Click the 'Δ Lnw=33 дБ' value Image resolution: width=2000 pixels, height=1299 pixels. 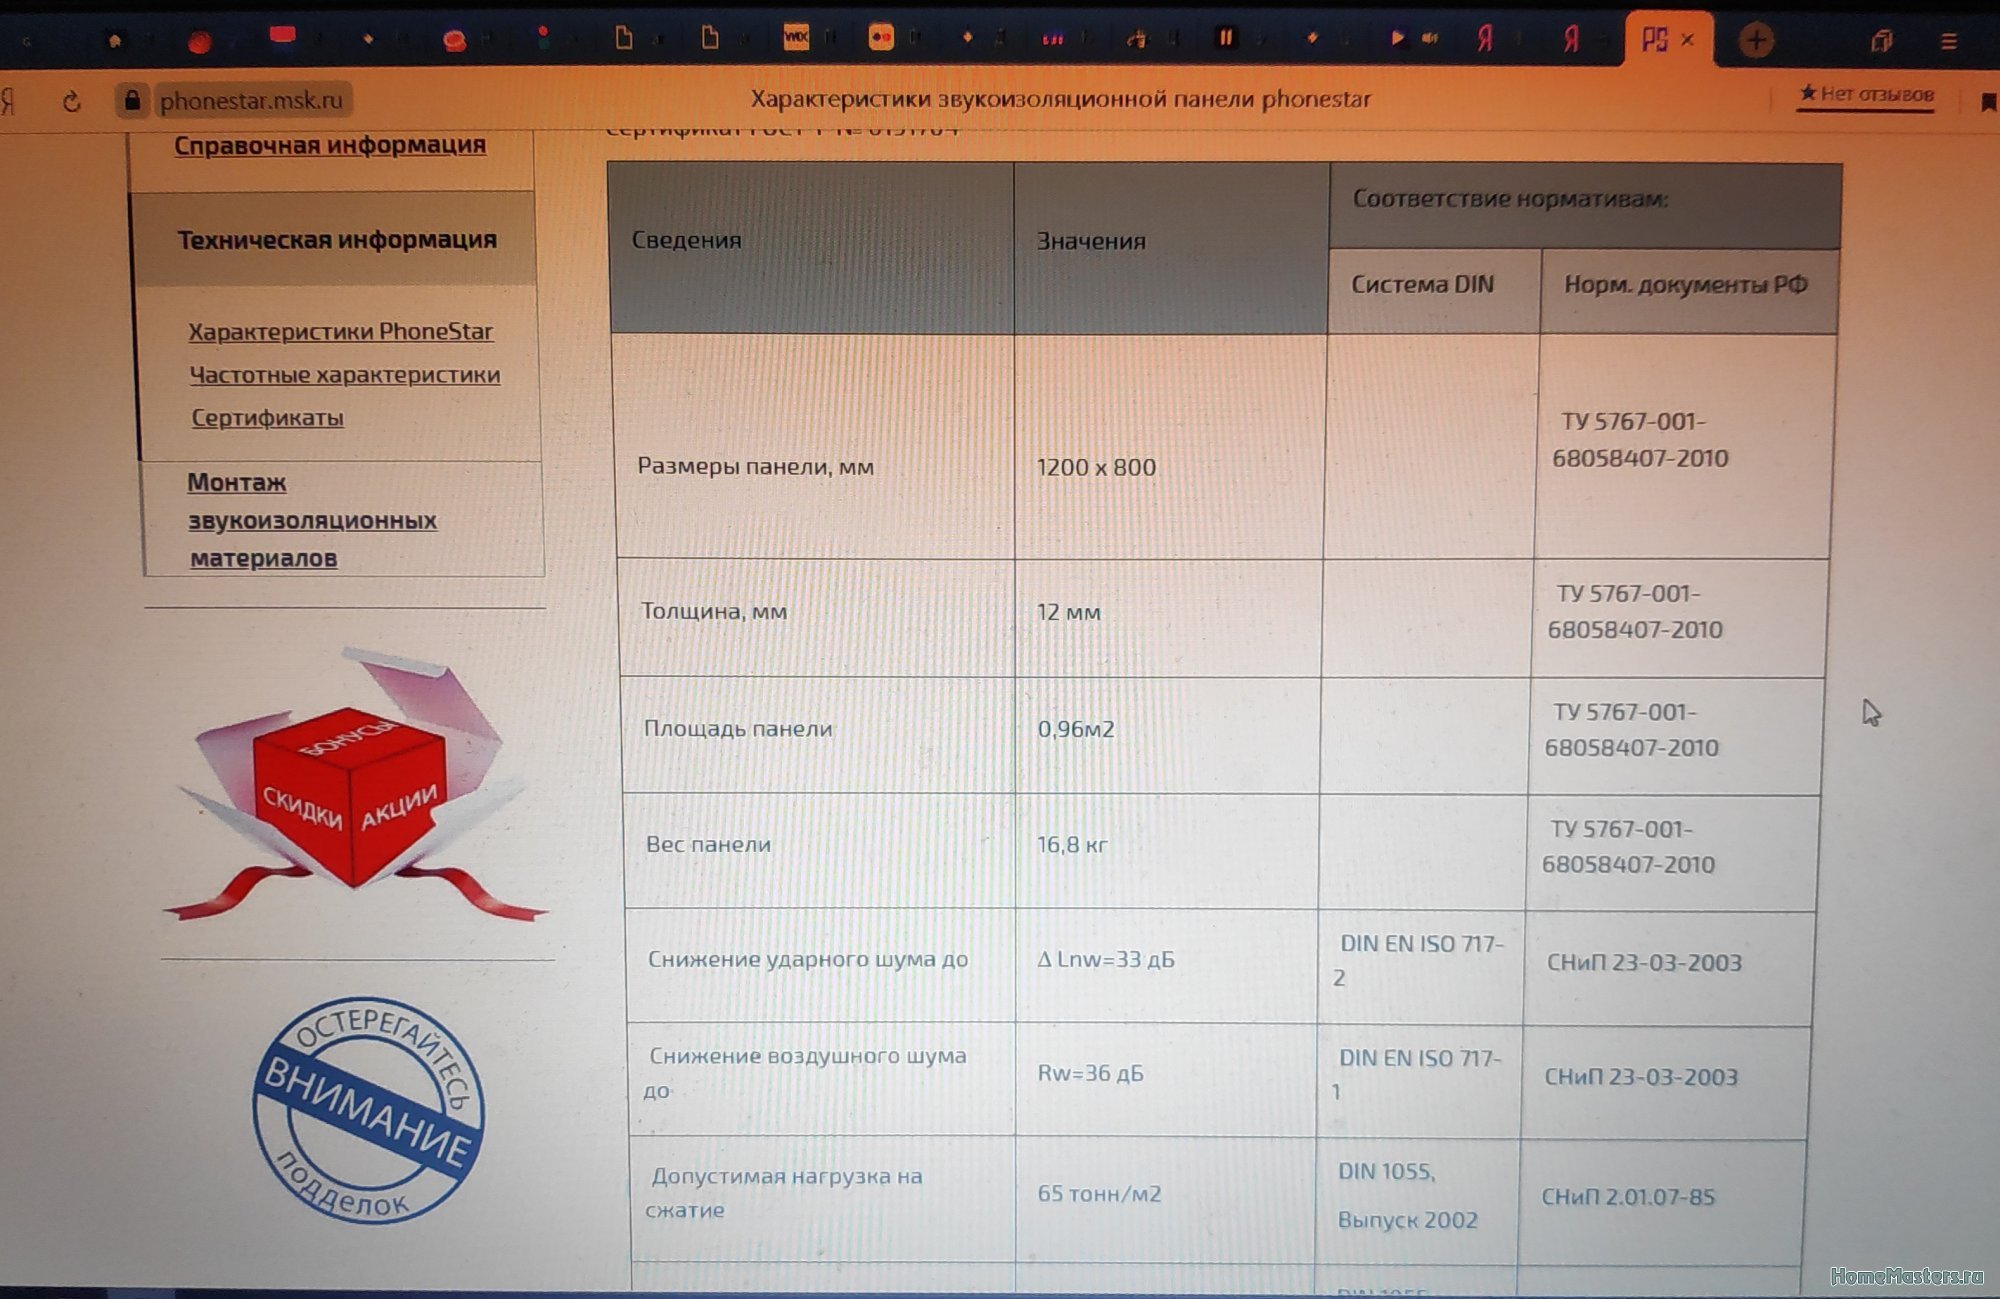pyautogui.click(x=1106, y=959)
